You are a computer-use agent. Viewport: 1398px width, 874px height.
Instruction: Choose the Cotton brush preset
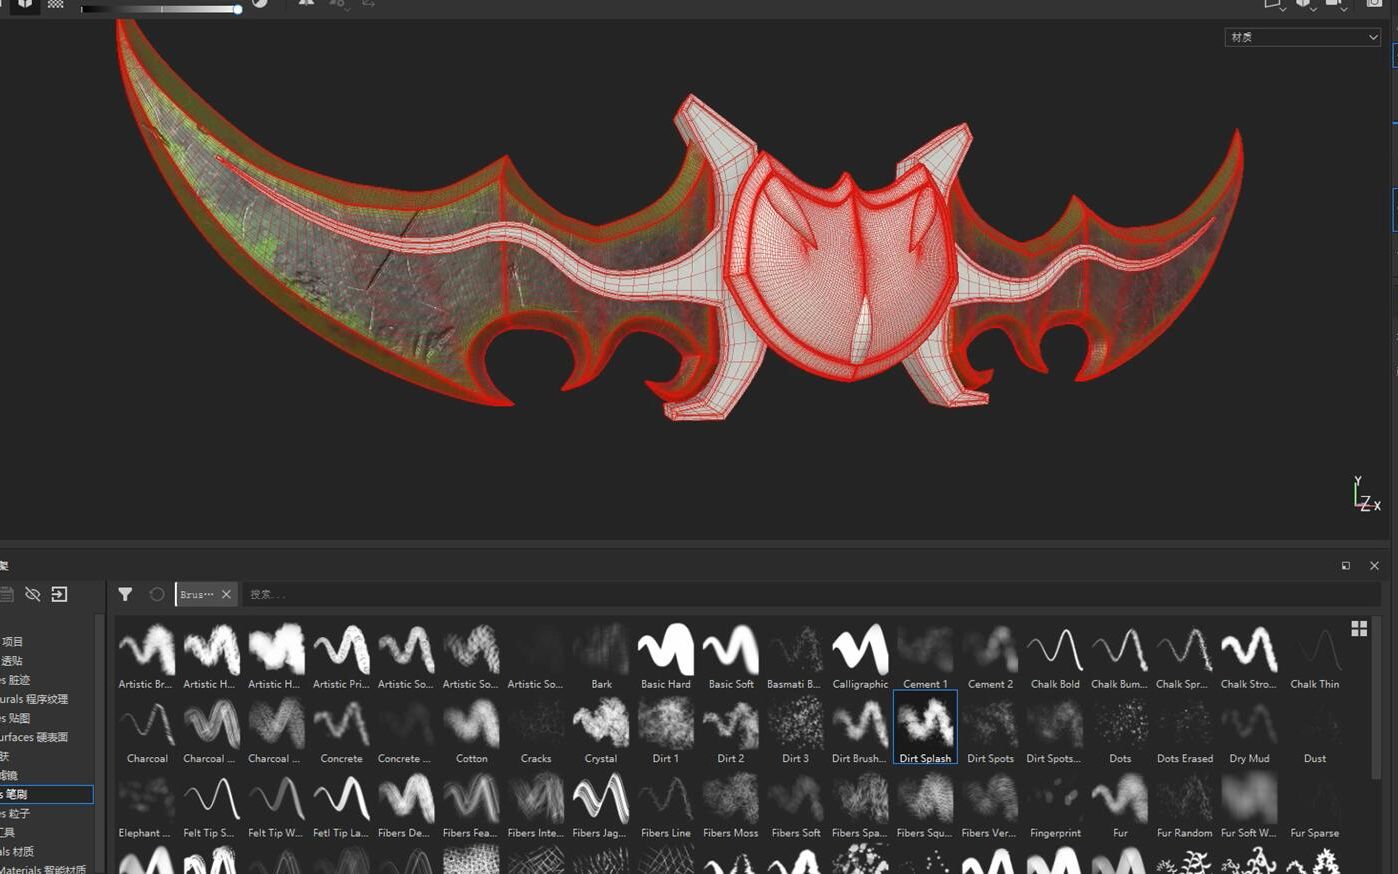(471, 730)
